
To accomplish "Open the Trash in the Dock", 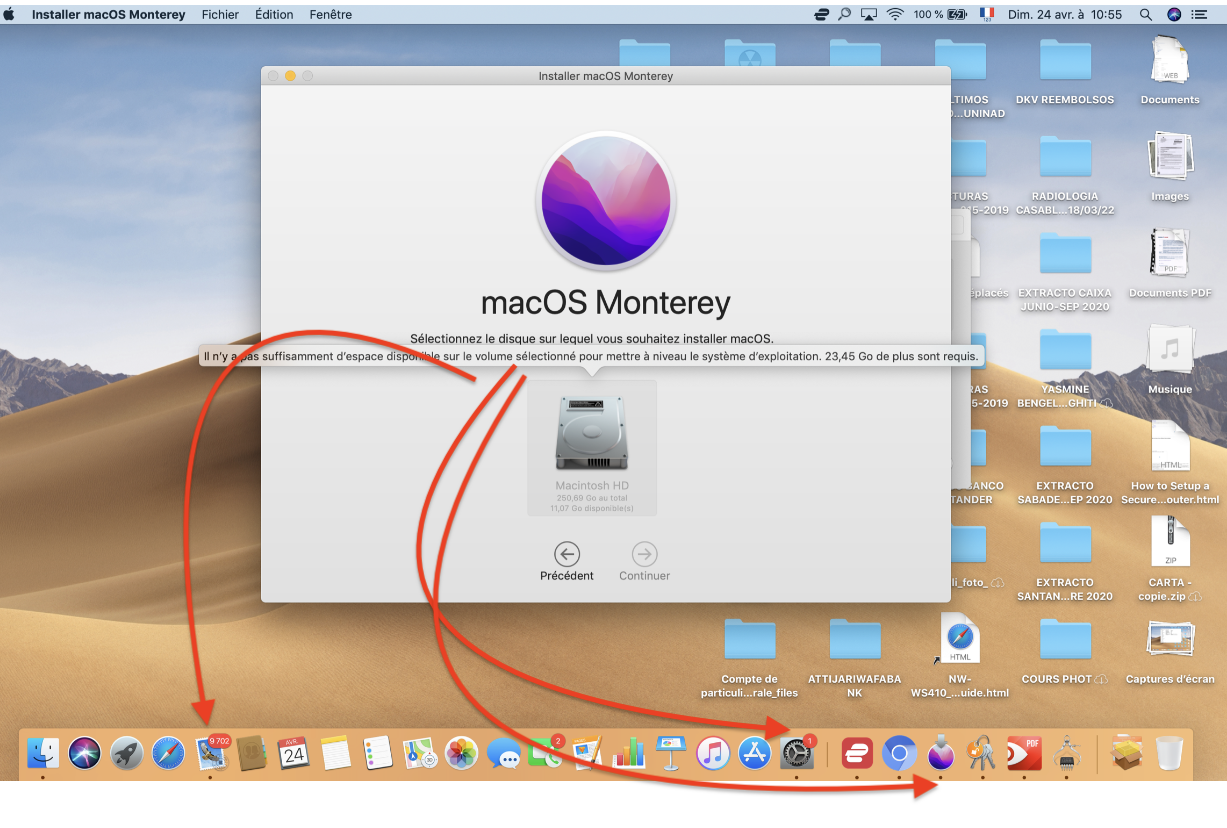I will tap(1169, 753).
